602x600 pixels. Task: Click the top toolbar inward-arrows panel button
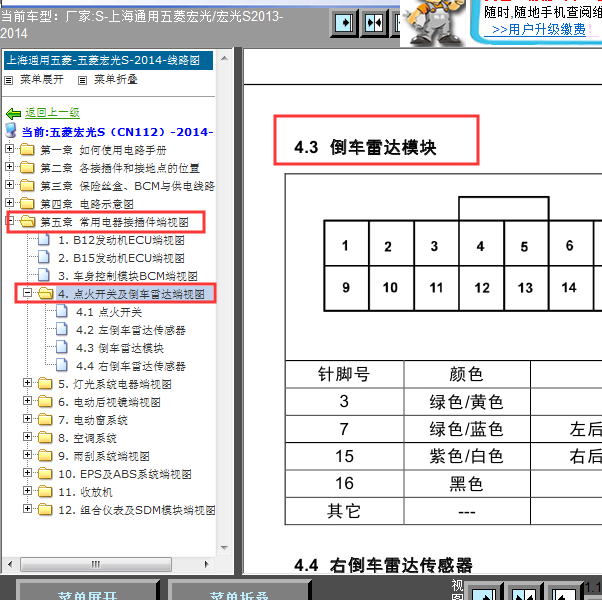(x=374, y=24)
